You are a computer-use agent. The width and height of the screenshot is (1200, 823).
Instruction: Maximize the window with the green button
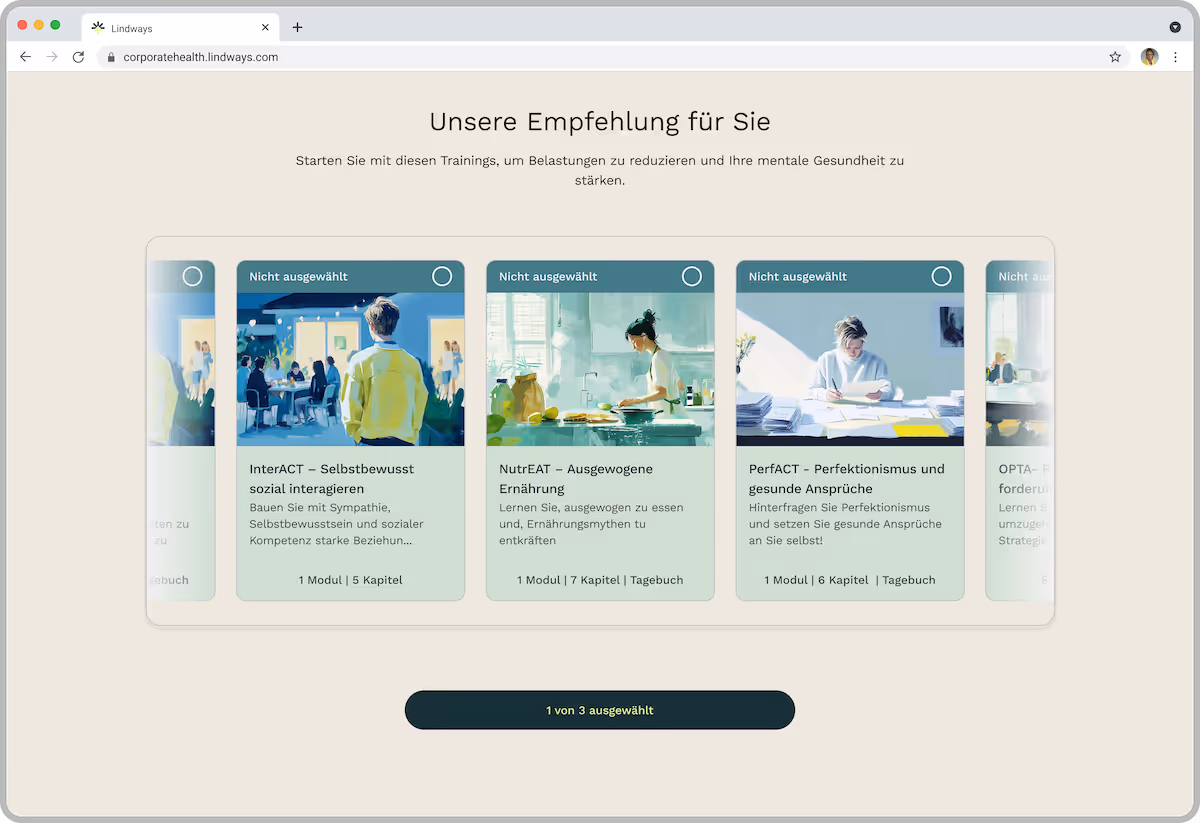point(55,25)
